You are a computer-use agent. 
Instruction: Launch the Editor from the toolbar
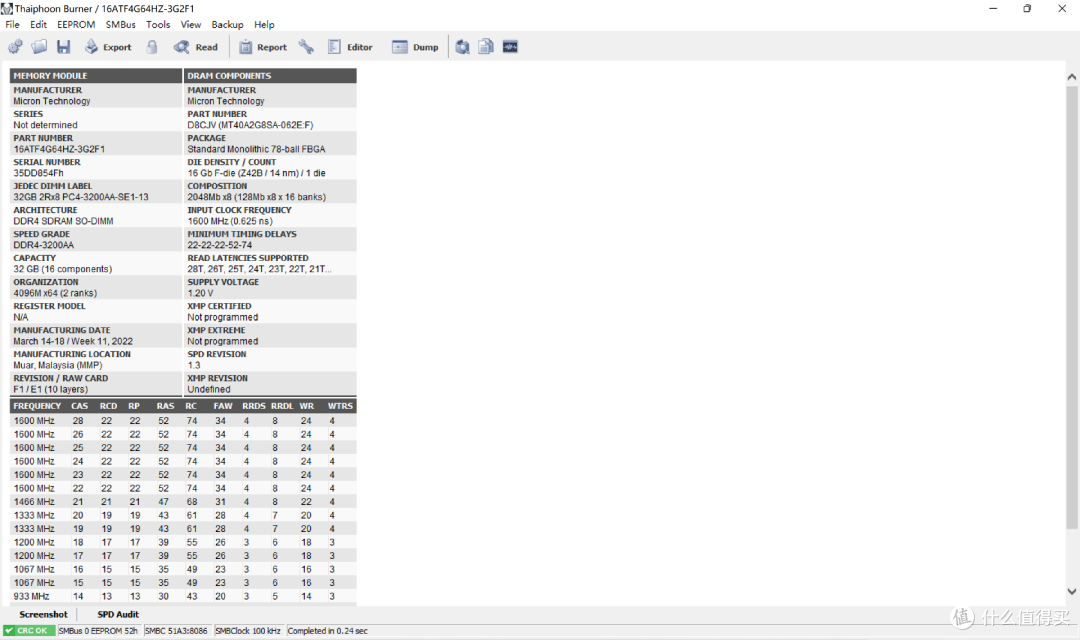pos(350,47)
